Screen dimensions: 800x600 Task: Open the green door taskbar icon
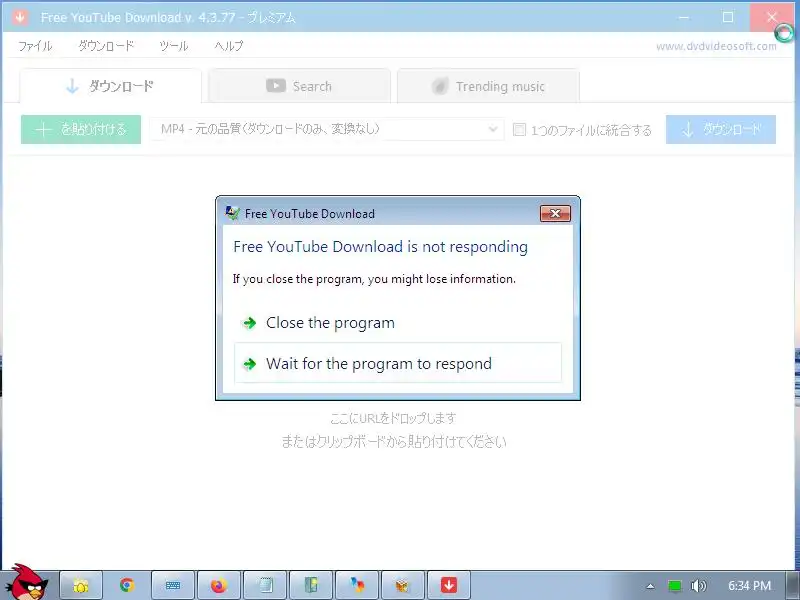(311, 585)
